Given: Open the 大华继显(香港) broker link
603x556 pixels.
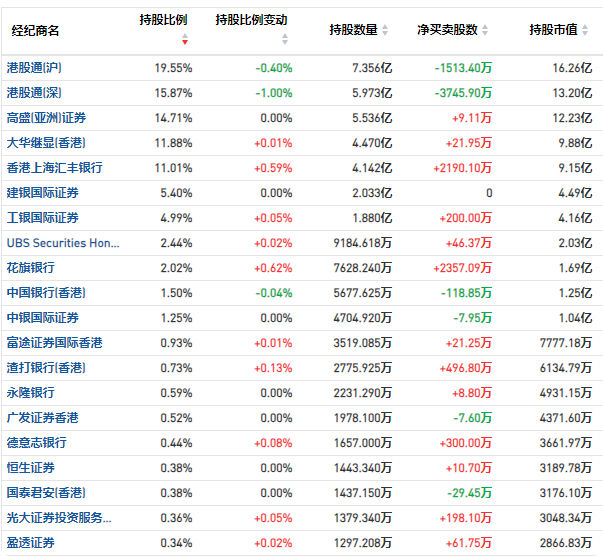Looking at the screenshot, I should tap(46, 143).
